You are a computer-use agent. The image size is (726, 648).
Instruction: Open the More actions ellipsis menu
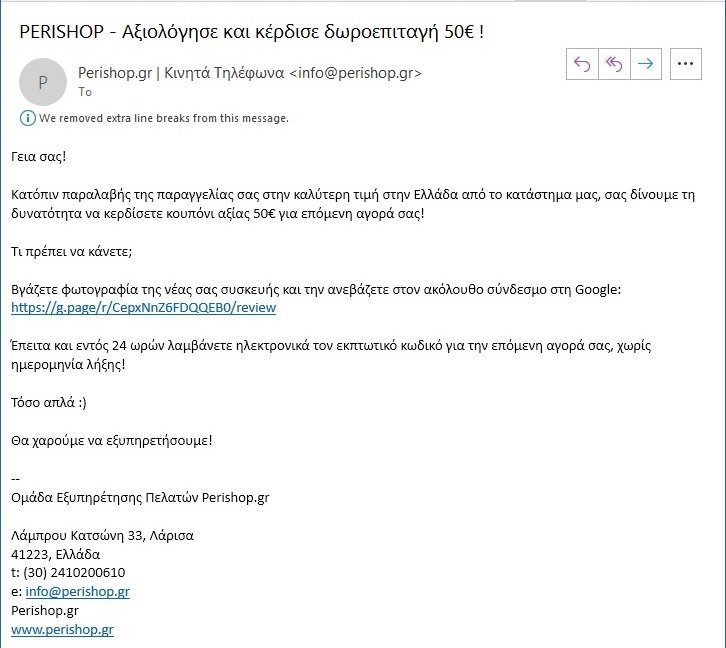tap(686, 64)
